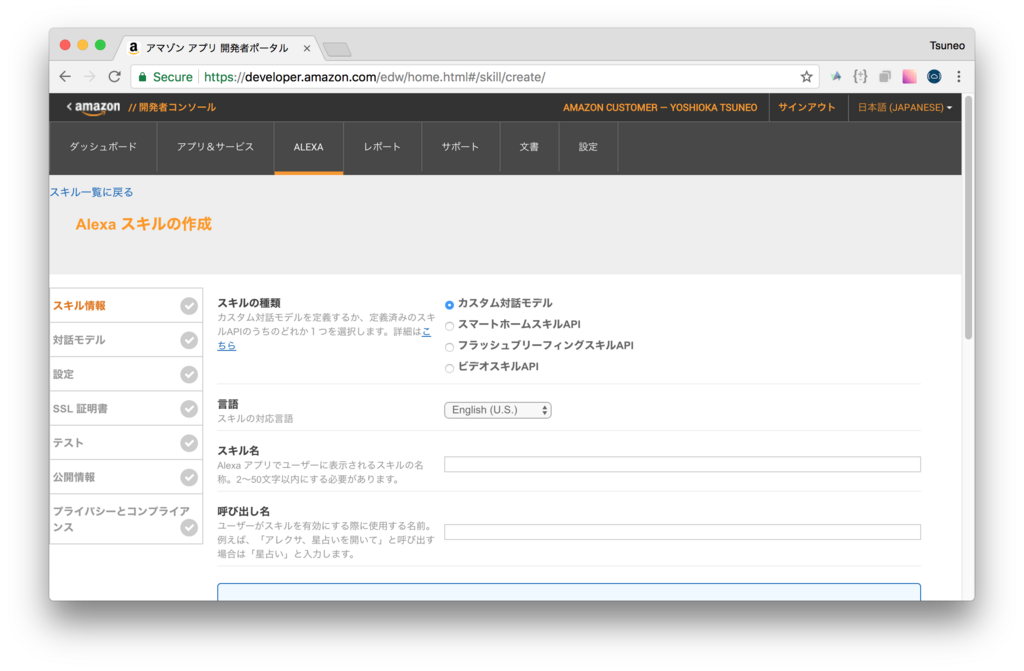The image size is (1024, 671).
Task: Click the page vertical scrollbar
Action: pyautogui.click(x=968, y=218)
